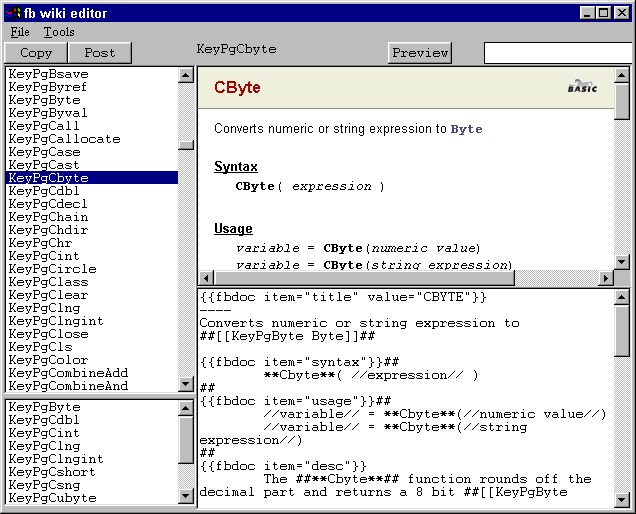Open the File menu
Screen dimensions: 636x514
coord(20,32)
